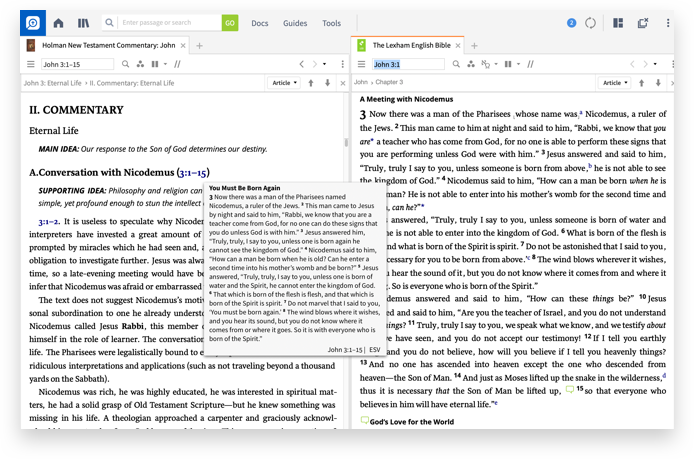694x459 pixels.
Task: Click the Bible panel visual filters icon
Action: point(471,64)
